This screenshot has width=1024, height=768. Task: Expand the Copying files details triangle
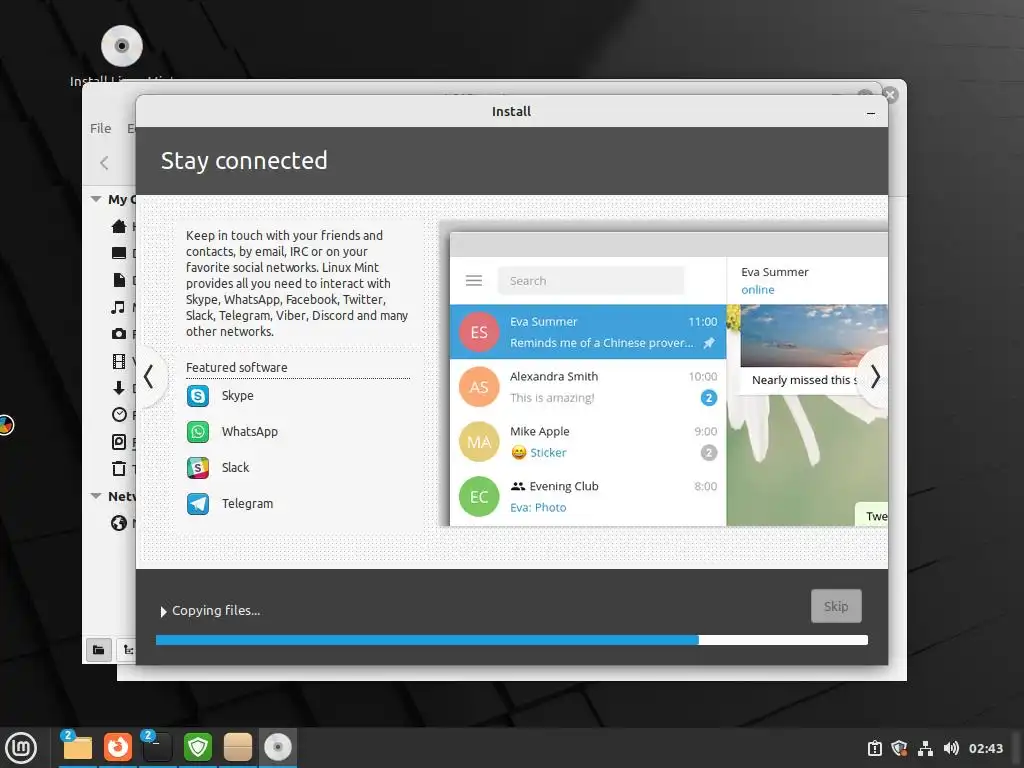[x=163, y=611]
